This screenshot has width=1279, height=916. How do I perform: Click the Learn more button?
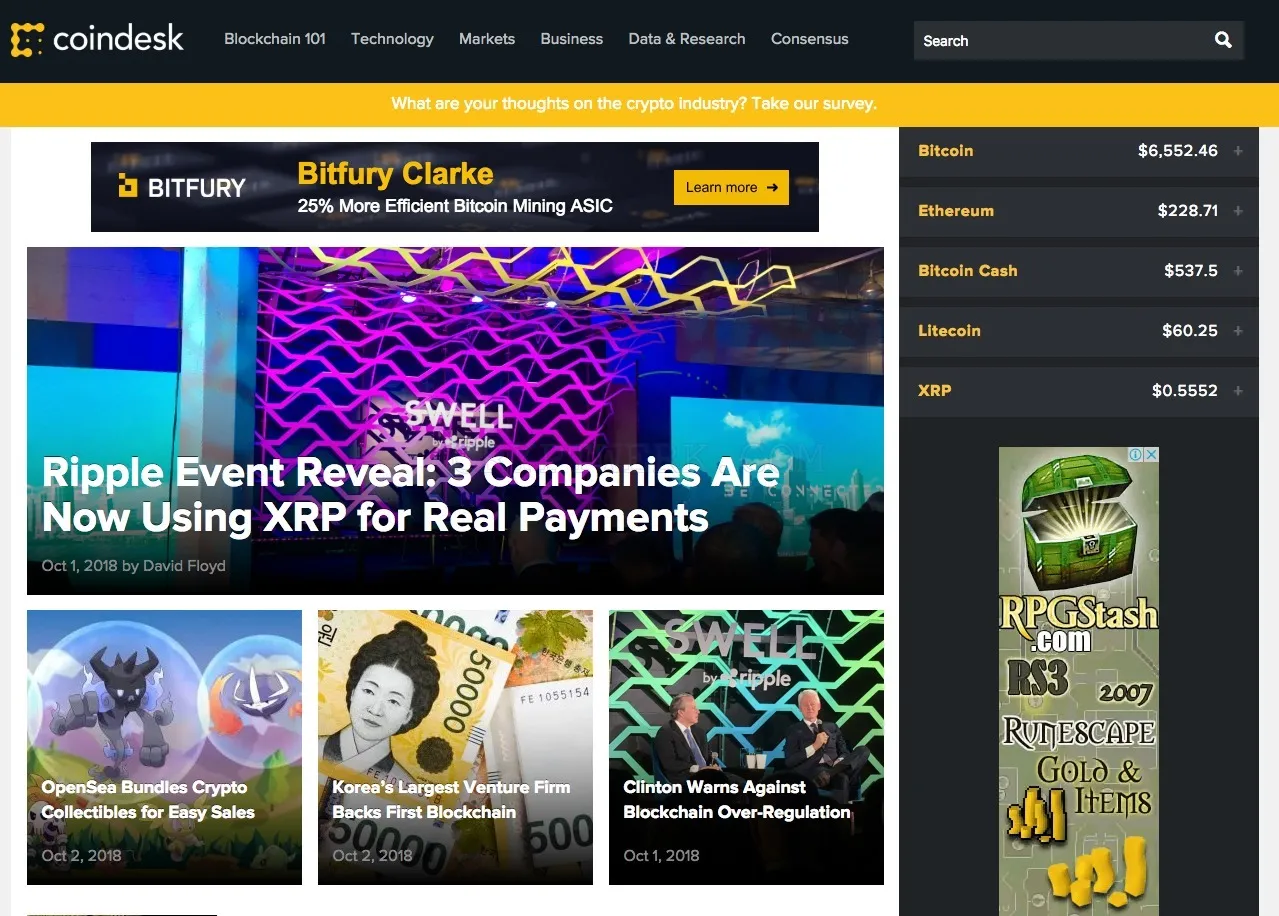click(731, 187)
